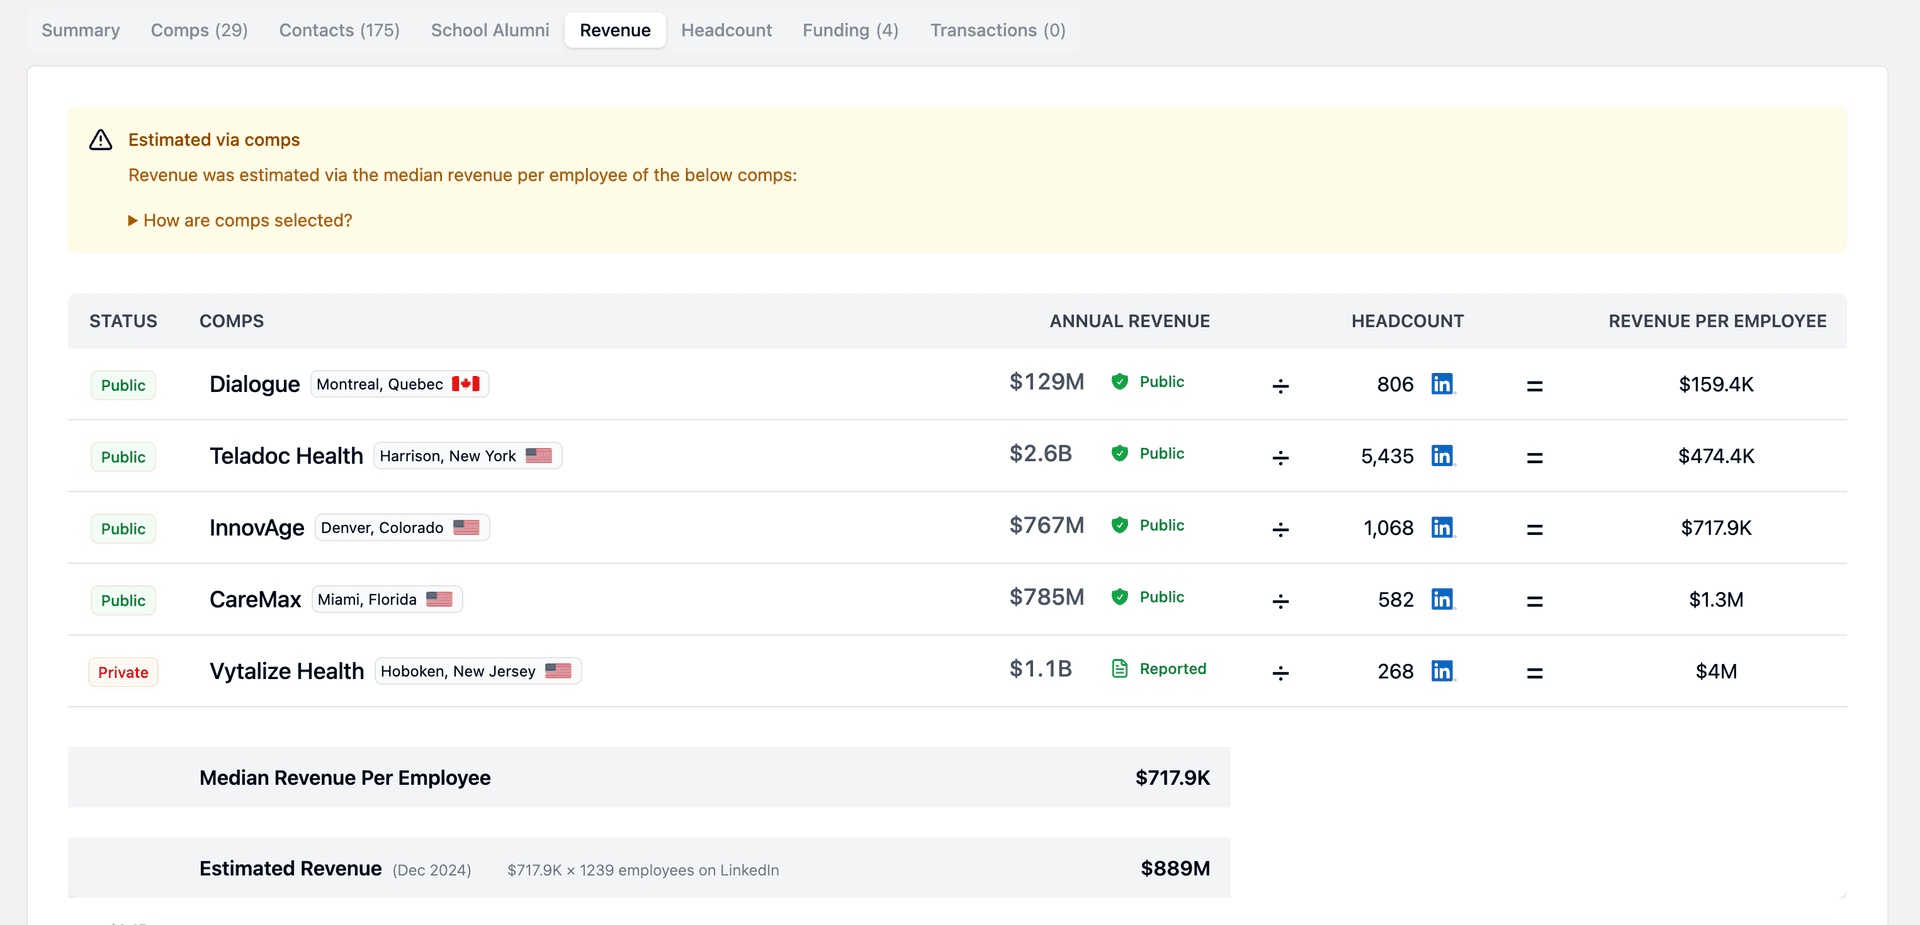Click the Reported document icon for Vytalize

(1120, 669)
